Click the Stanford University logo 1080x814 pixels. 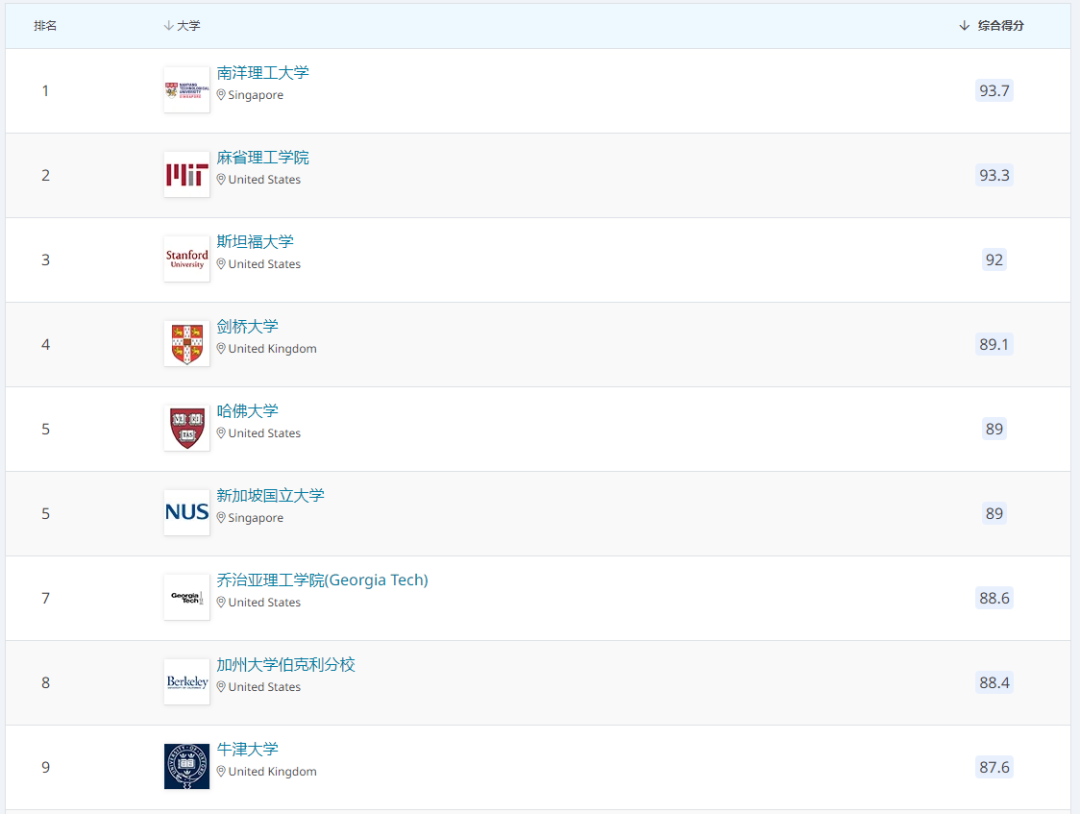pos(187,259)
